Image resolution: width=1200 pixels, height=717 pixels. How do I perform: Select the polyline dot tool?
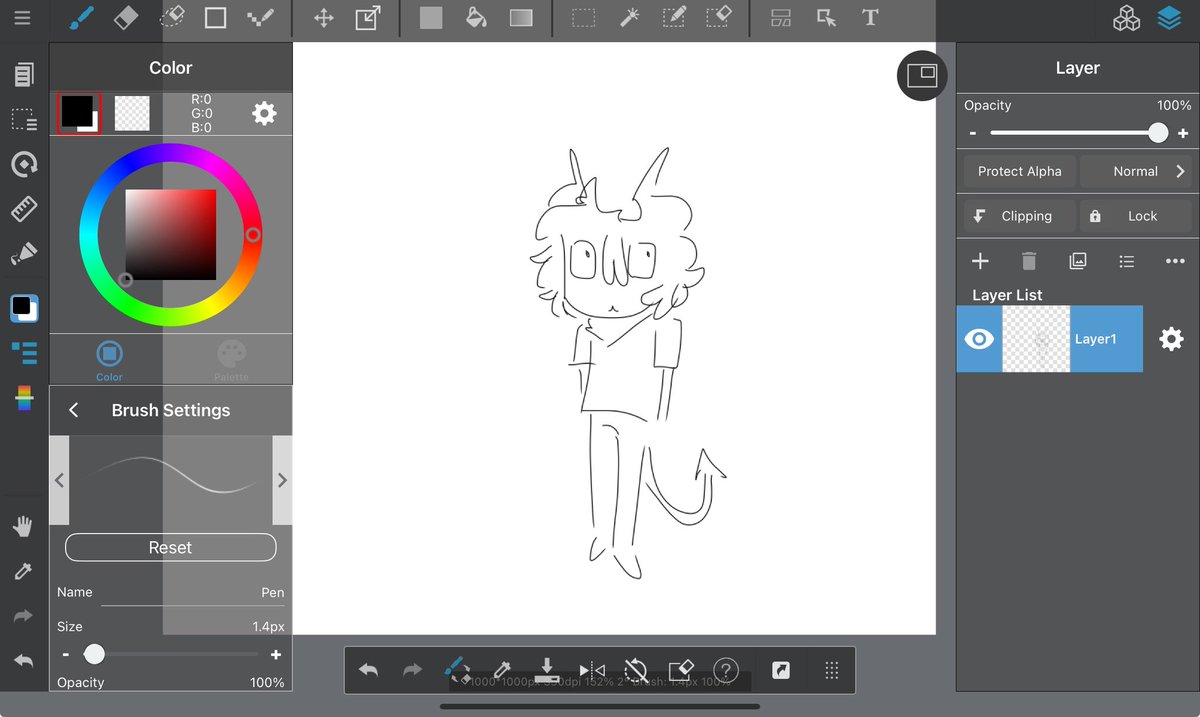click(x=260, y=18)
